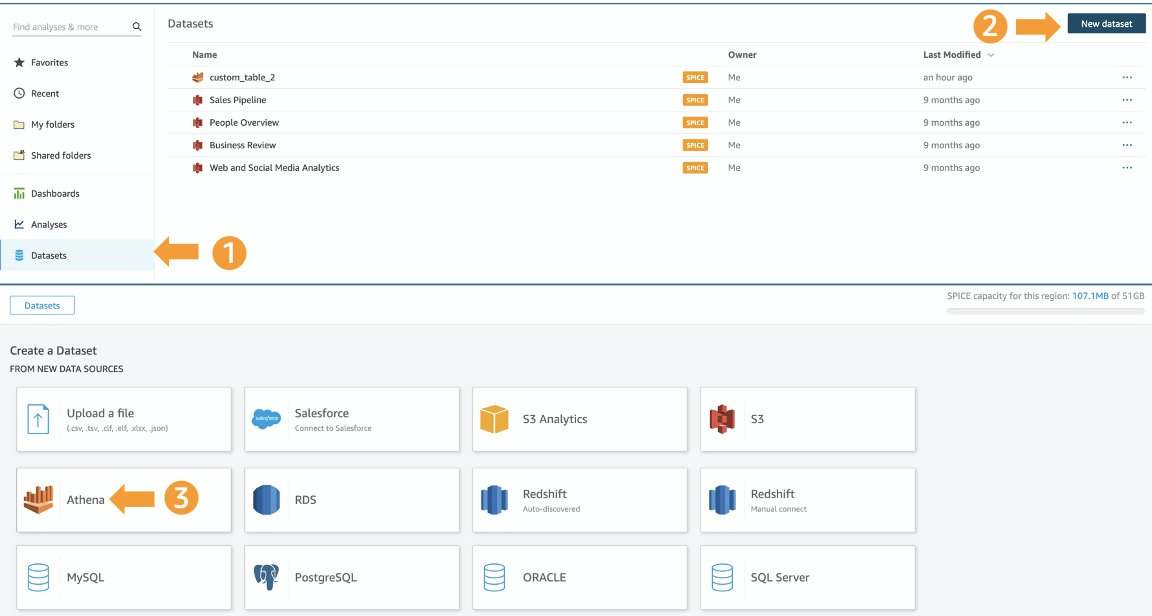
Task: Click the Business Review dataset name
Action: [x=242, y=146]
